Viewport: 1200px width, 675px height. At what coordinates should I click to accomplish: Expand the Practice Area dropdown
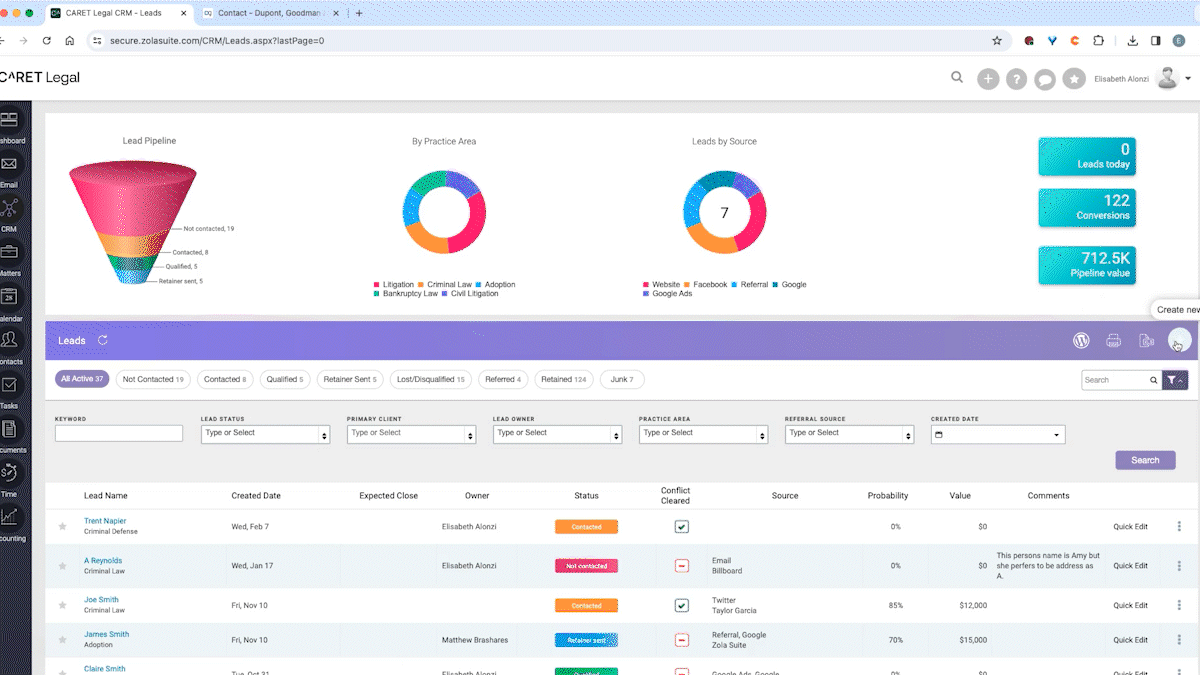[703, 434]
